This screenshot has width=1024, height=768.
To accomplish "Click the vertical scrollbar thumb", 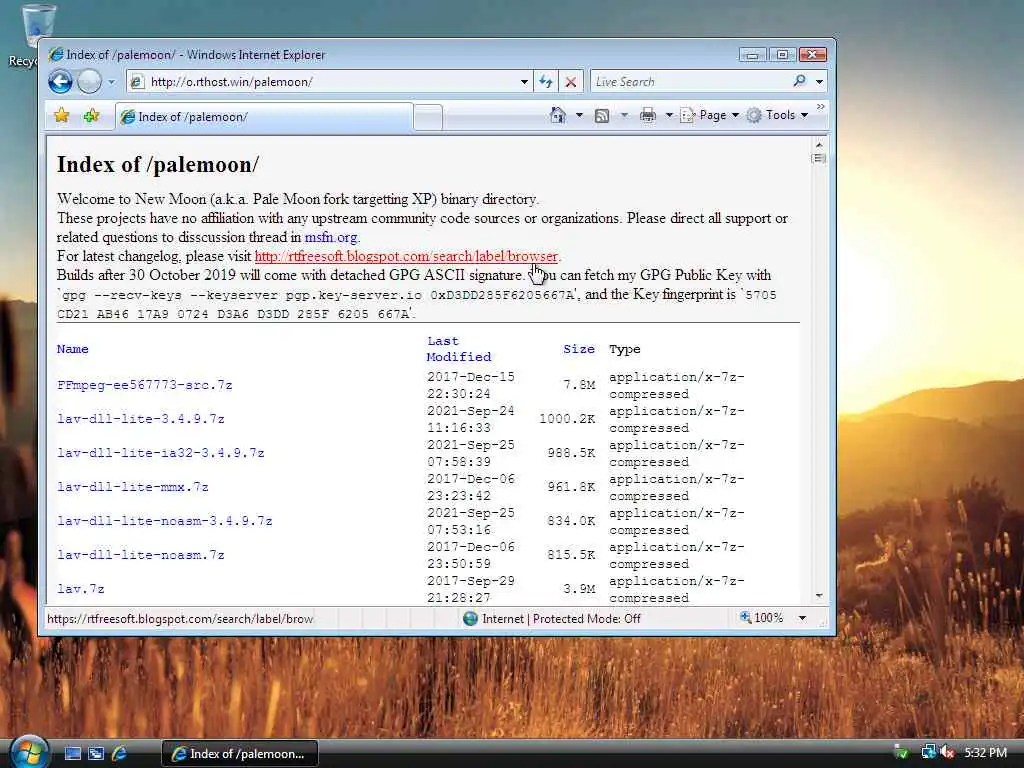I will tap(819, 159).
